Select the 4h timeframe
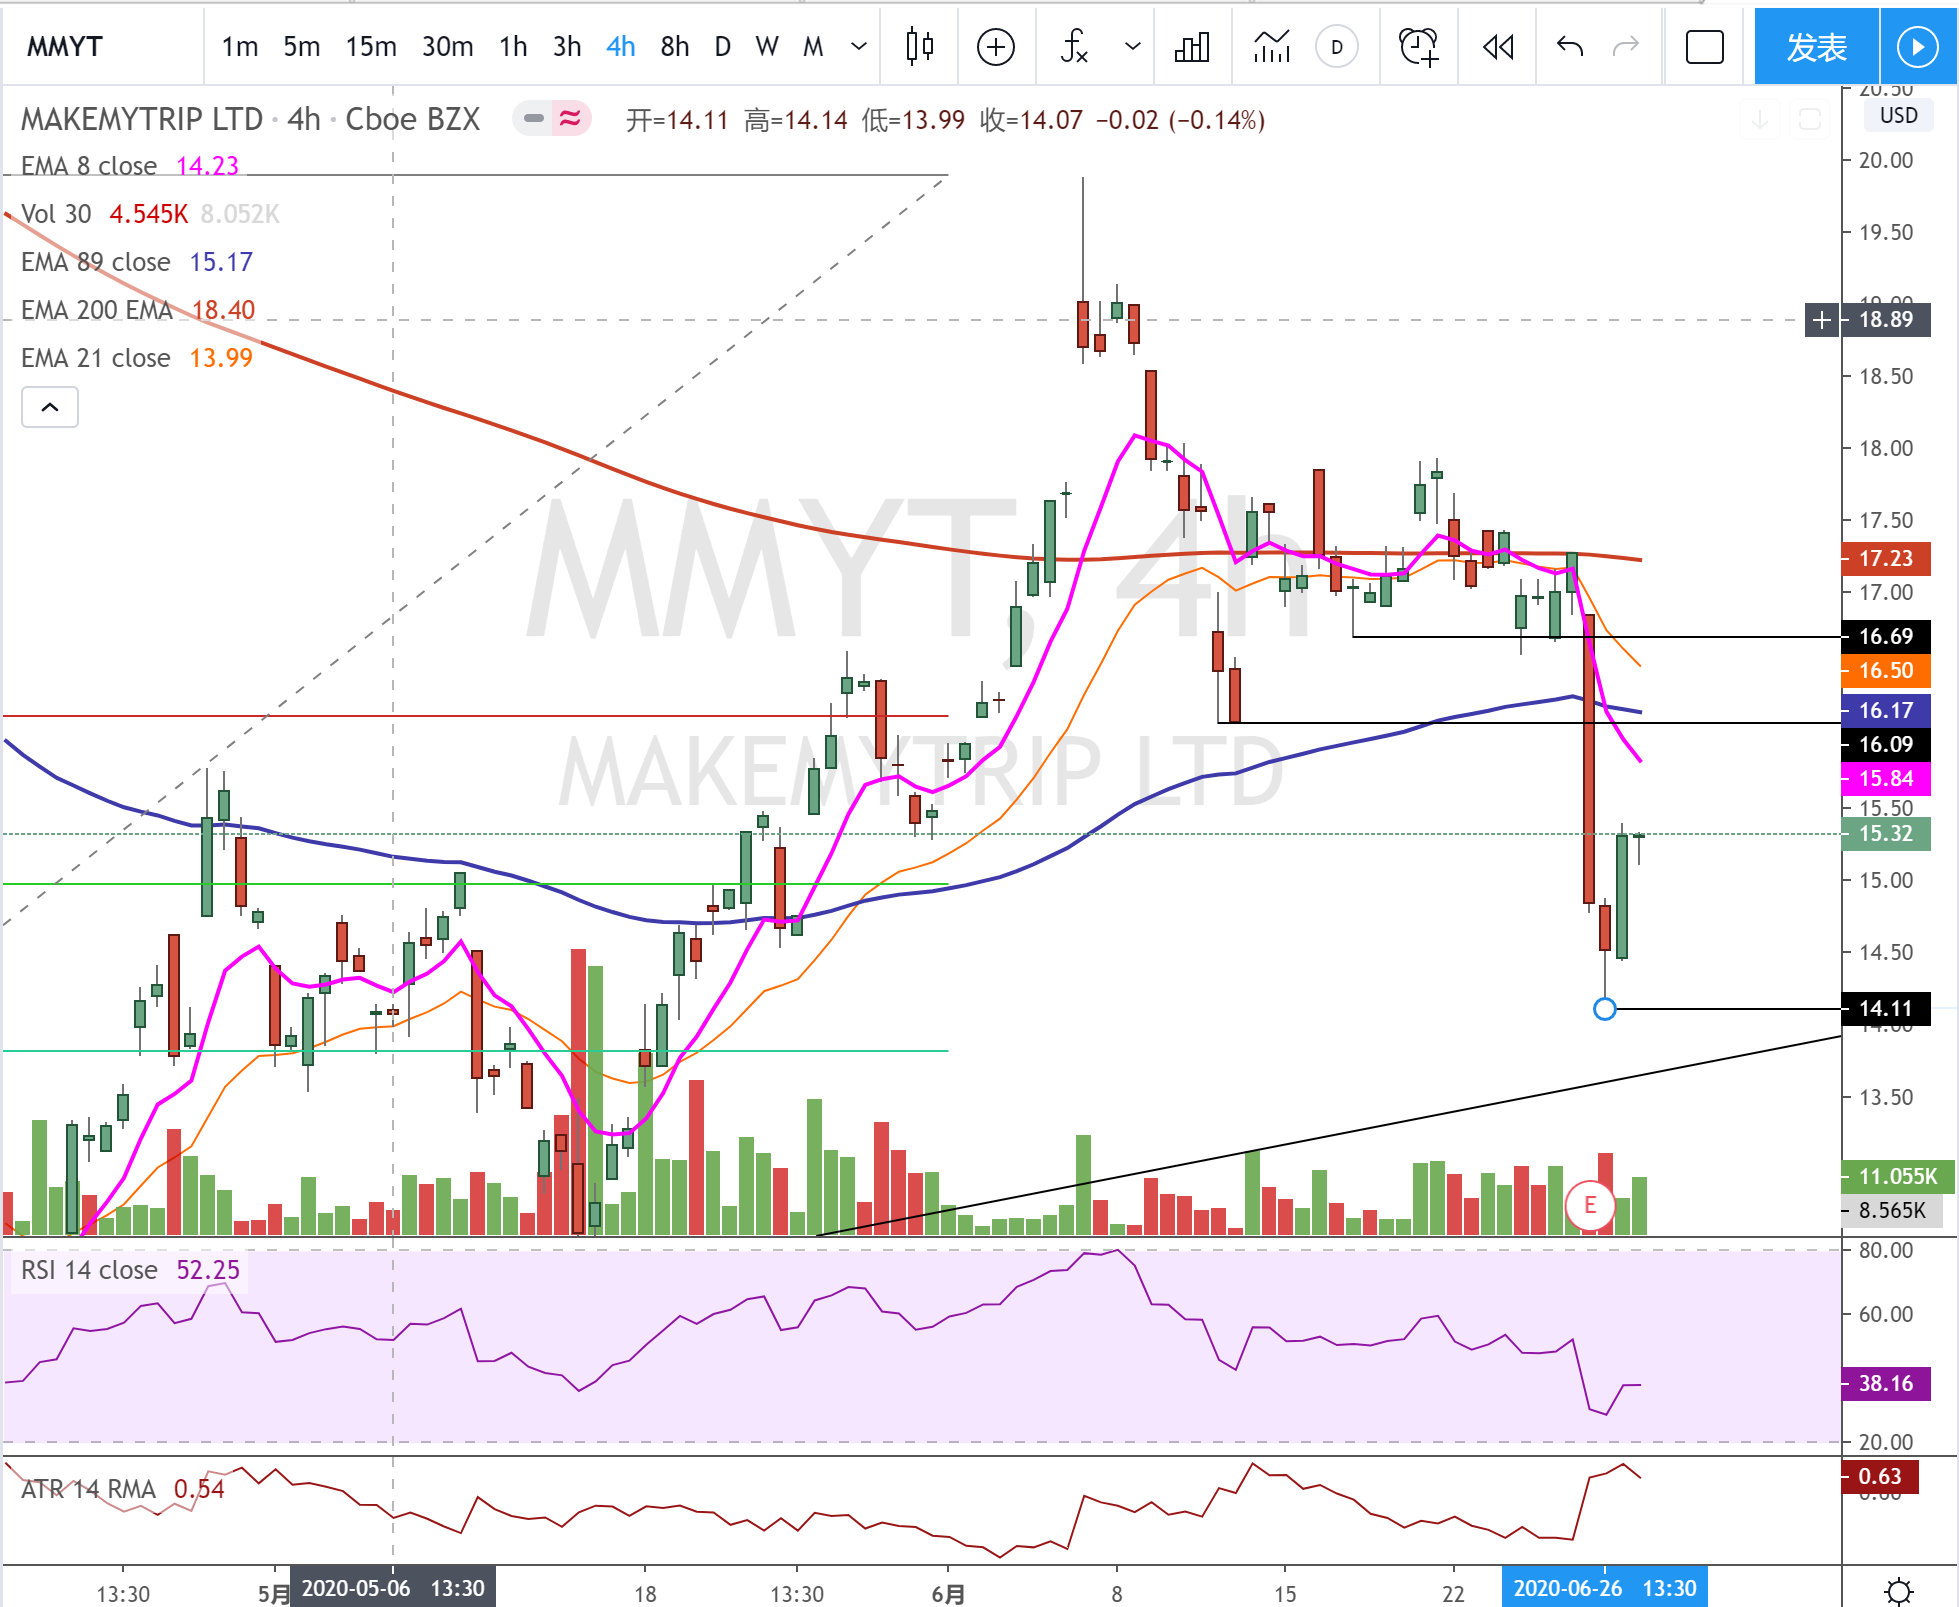1959x1607 pixels. coord(621,46)
